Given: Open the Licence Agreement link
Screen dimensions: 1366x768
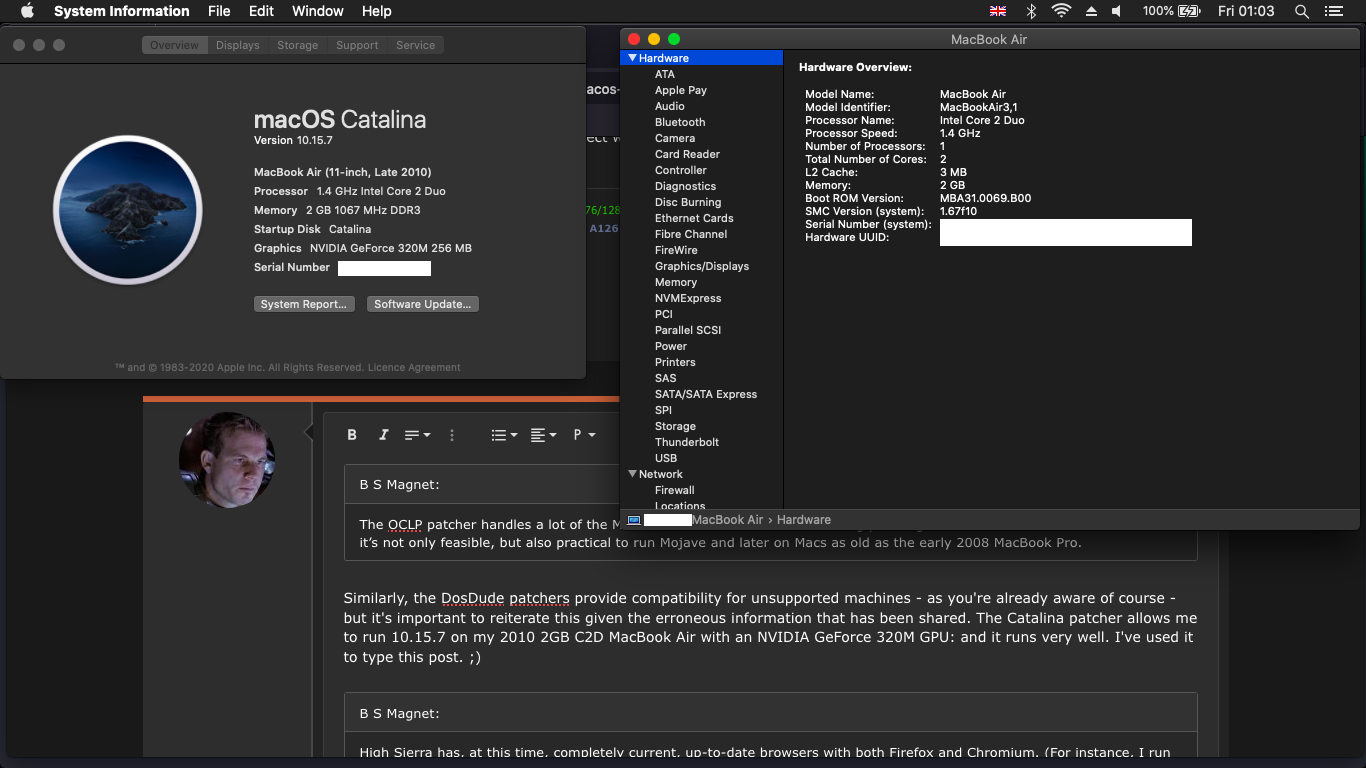Looking at the screenshot, I should 414,367.
